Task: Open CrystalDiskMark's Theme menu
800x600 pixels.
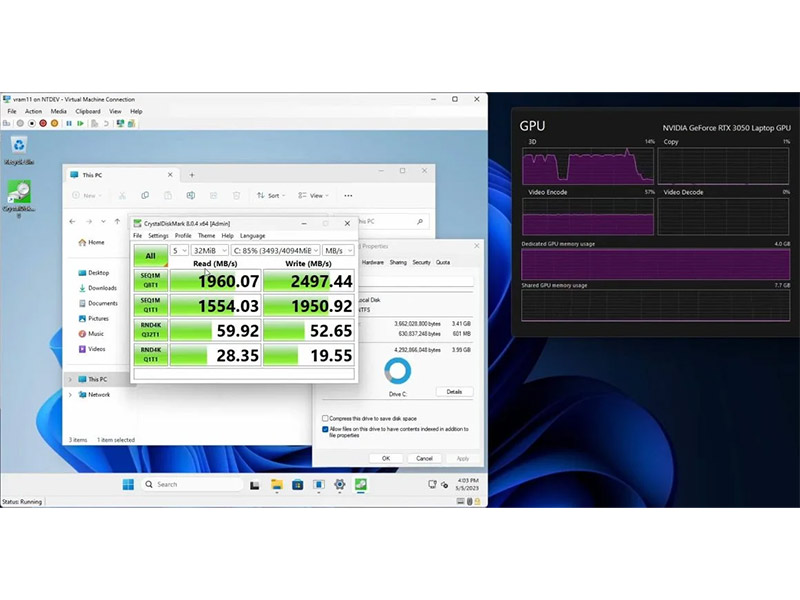Action: (206, 236)
